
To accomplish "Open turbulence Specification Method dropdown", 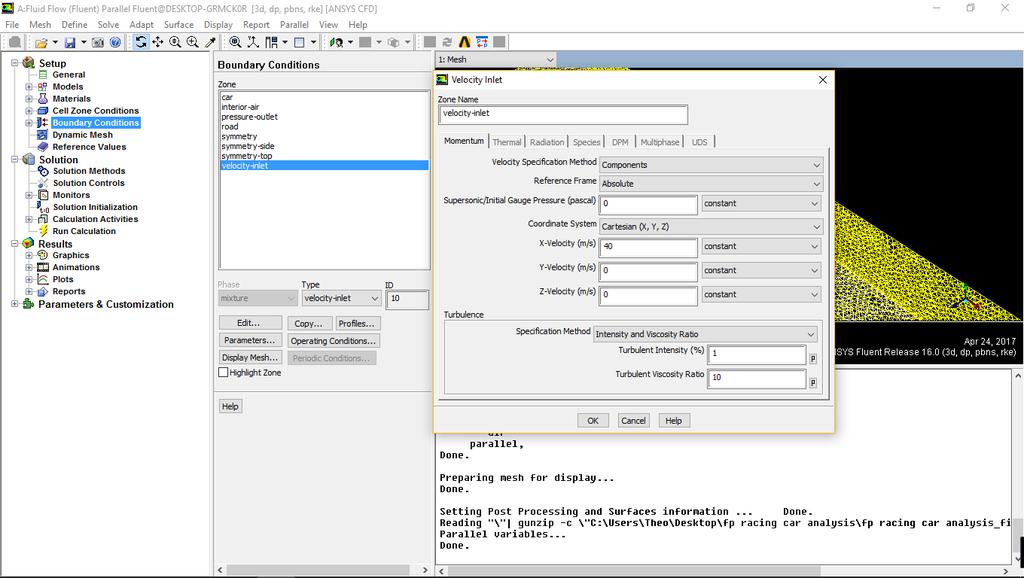I will click(x=705, y=334).
